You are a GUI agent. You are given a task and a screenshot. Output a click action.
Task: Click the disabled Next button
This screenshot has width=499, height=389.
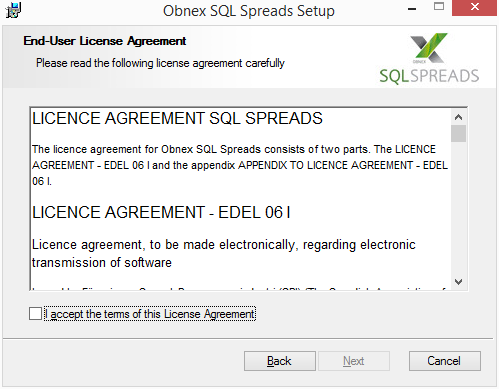(354, 361)
